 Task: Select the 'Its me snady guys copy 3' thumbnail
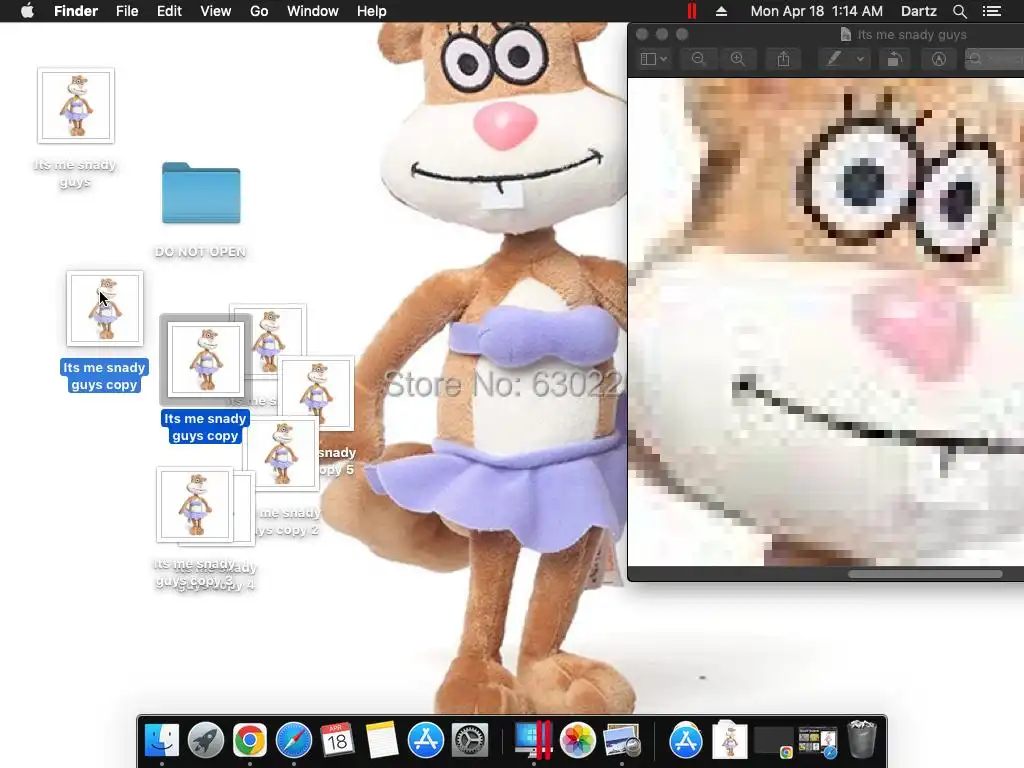195,504
